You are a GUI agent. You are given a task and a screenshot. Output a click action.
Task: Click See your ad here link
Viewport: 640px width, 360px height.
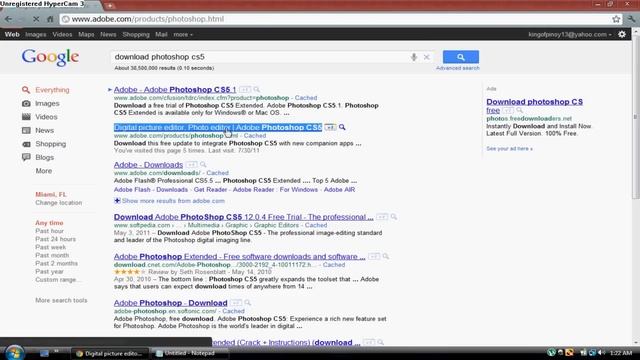[509, 149]
